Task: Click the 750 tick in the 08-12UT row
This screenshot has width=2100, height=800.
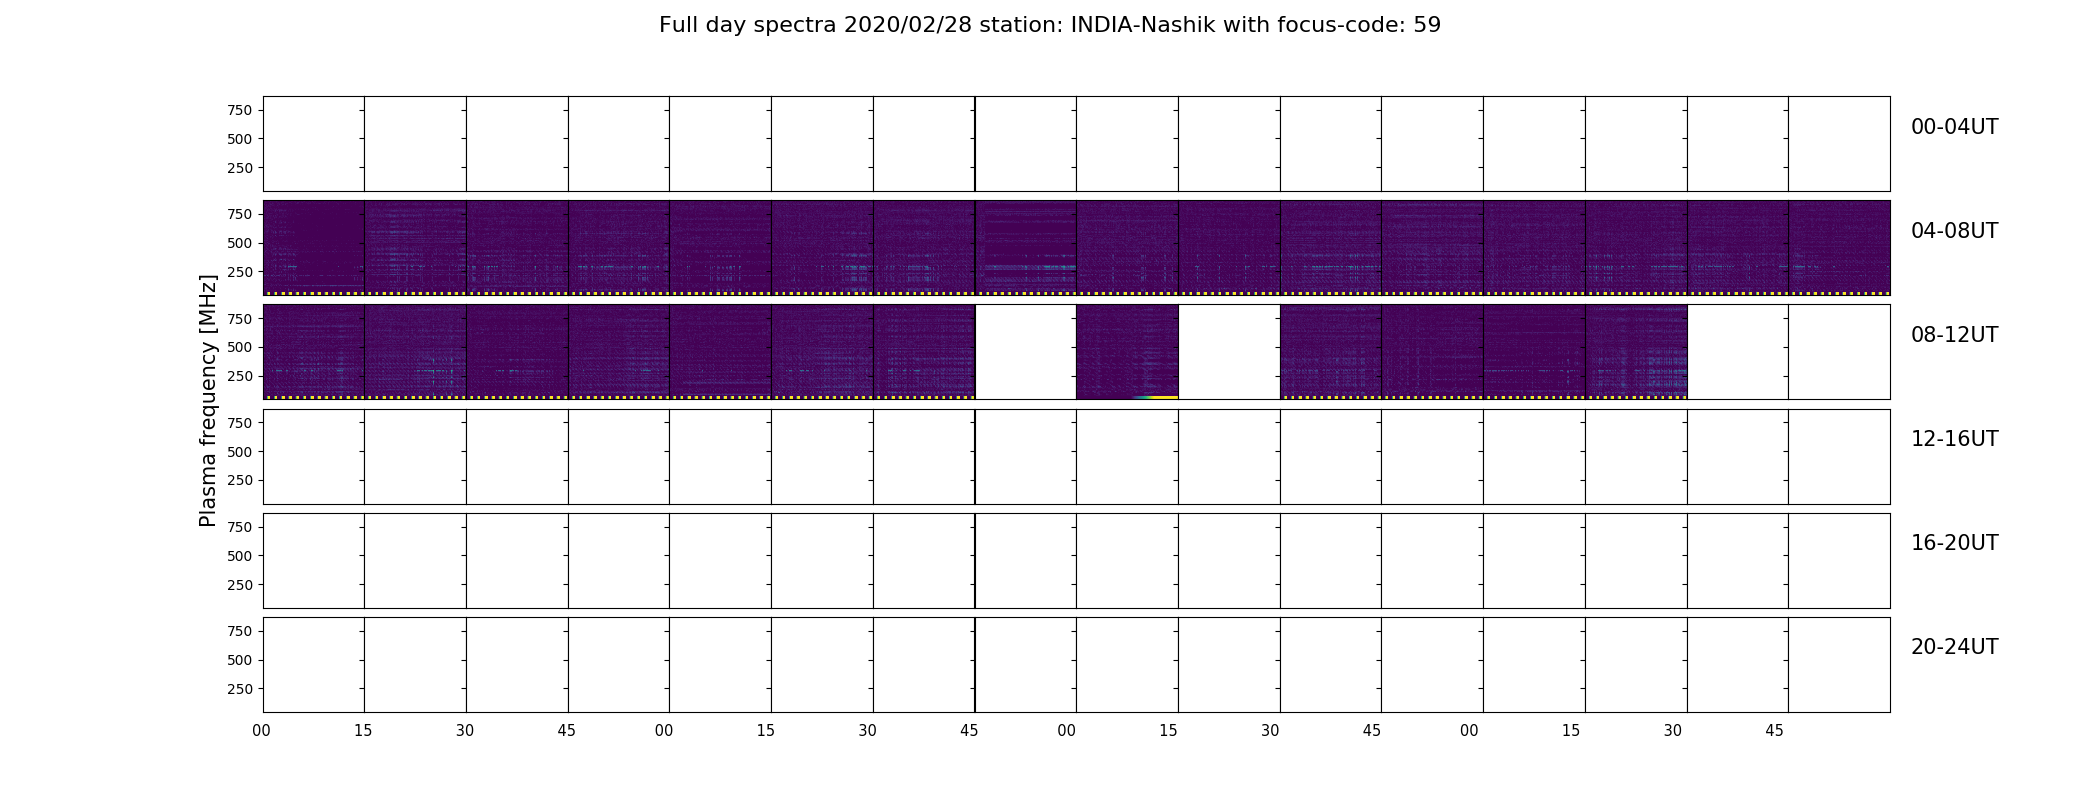Action: click(x=240, y=318)
